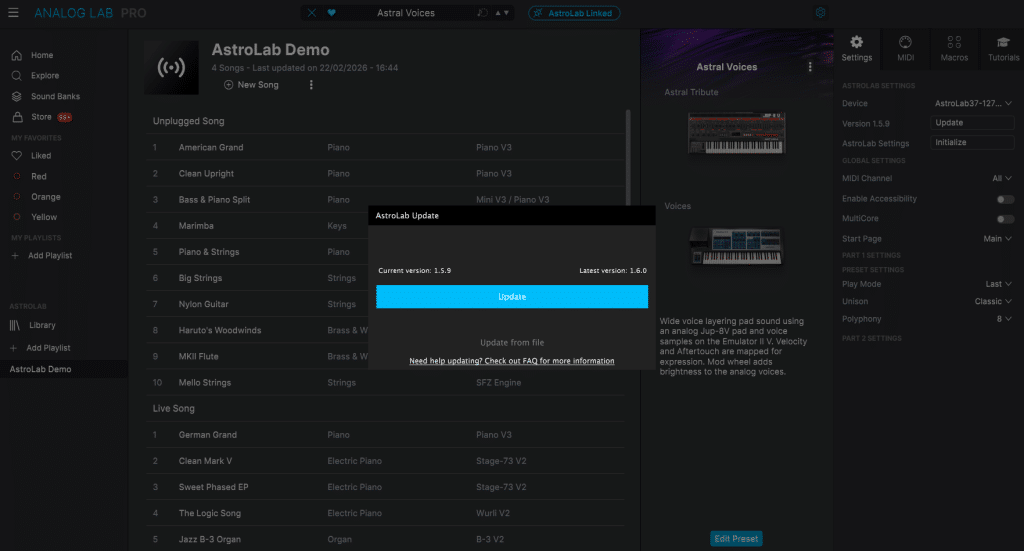The width and height of the screenshot is (1024, 551).
Task: Select The Logic Song preset
Action: tap(385, 513)
